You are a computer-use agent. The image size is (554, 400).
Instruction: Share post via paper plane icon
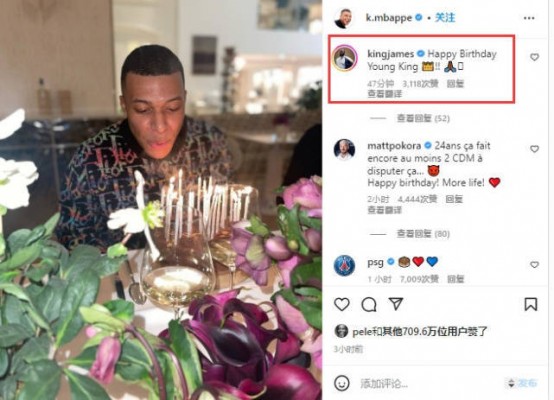click(396, 304)
